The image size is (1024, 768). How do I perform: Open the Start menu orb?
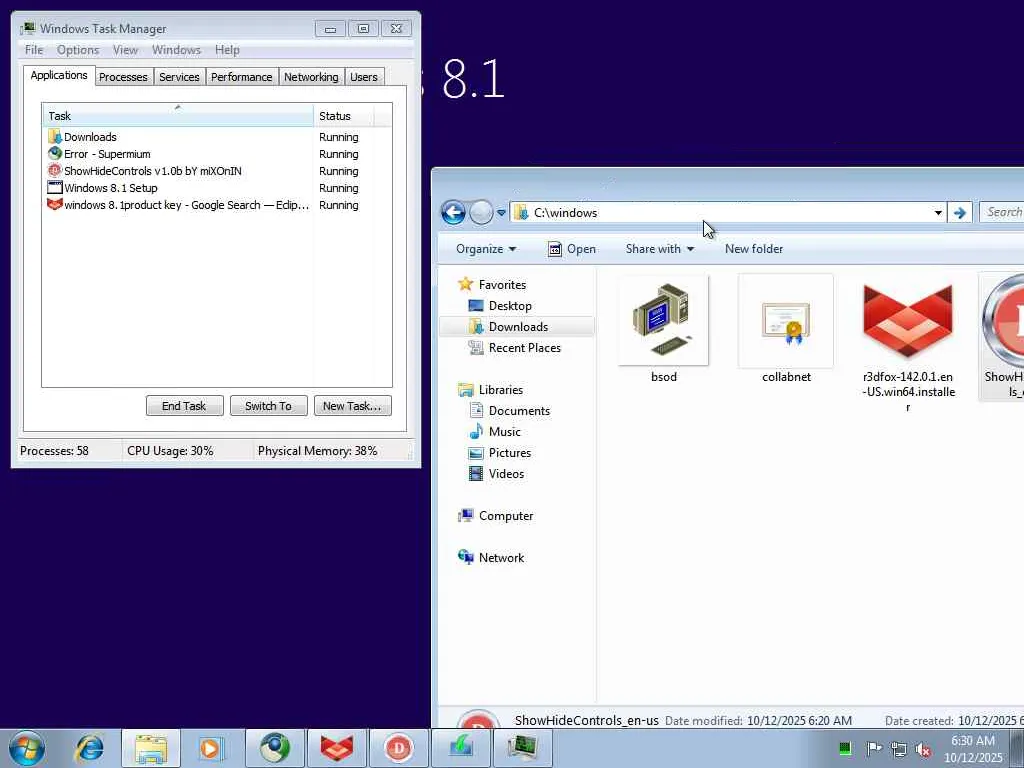tap(27, 748)
